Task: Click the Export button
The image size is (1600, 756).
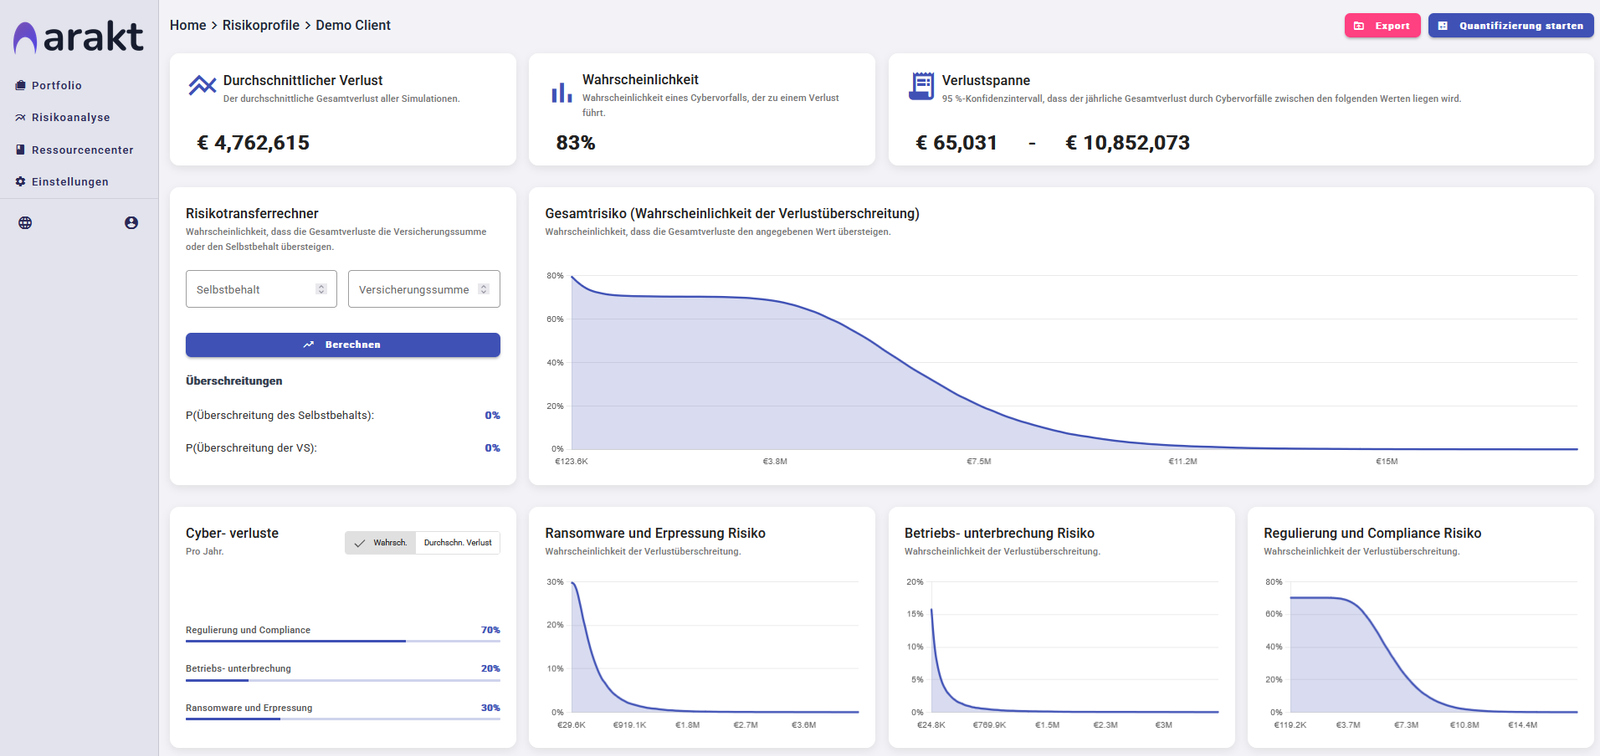Action: coord(1382,26)
